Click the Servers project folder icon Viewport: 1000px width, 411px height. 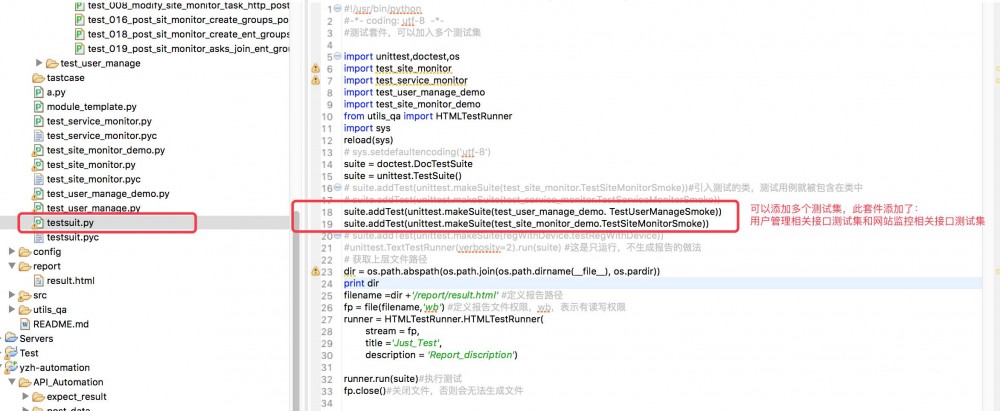11,338
